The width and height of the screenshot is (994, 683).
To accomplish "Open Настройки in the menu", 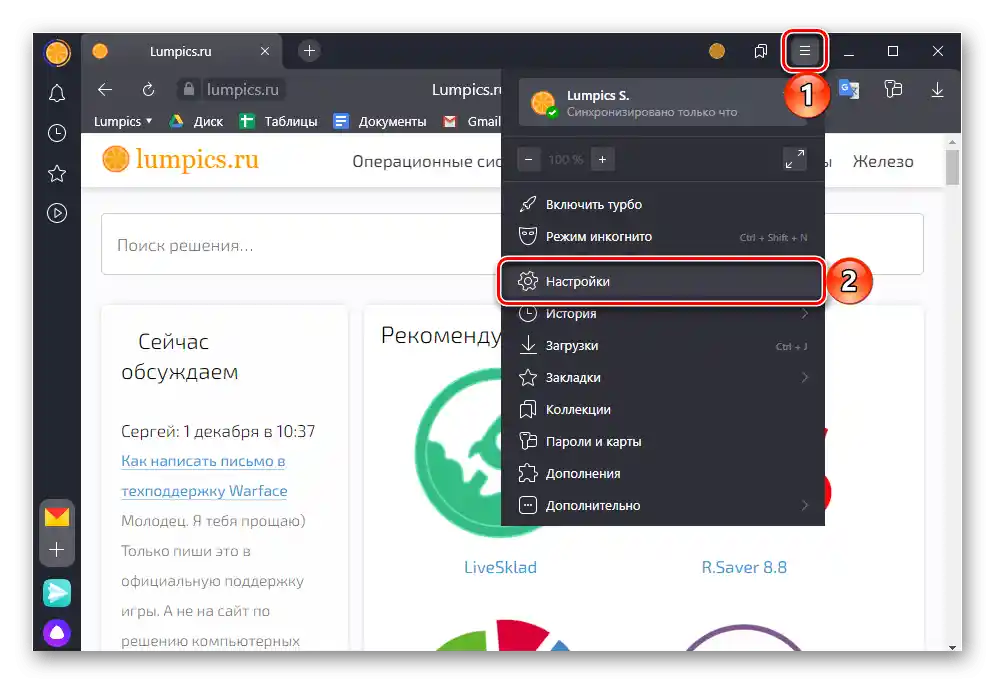I will 662,281.
